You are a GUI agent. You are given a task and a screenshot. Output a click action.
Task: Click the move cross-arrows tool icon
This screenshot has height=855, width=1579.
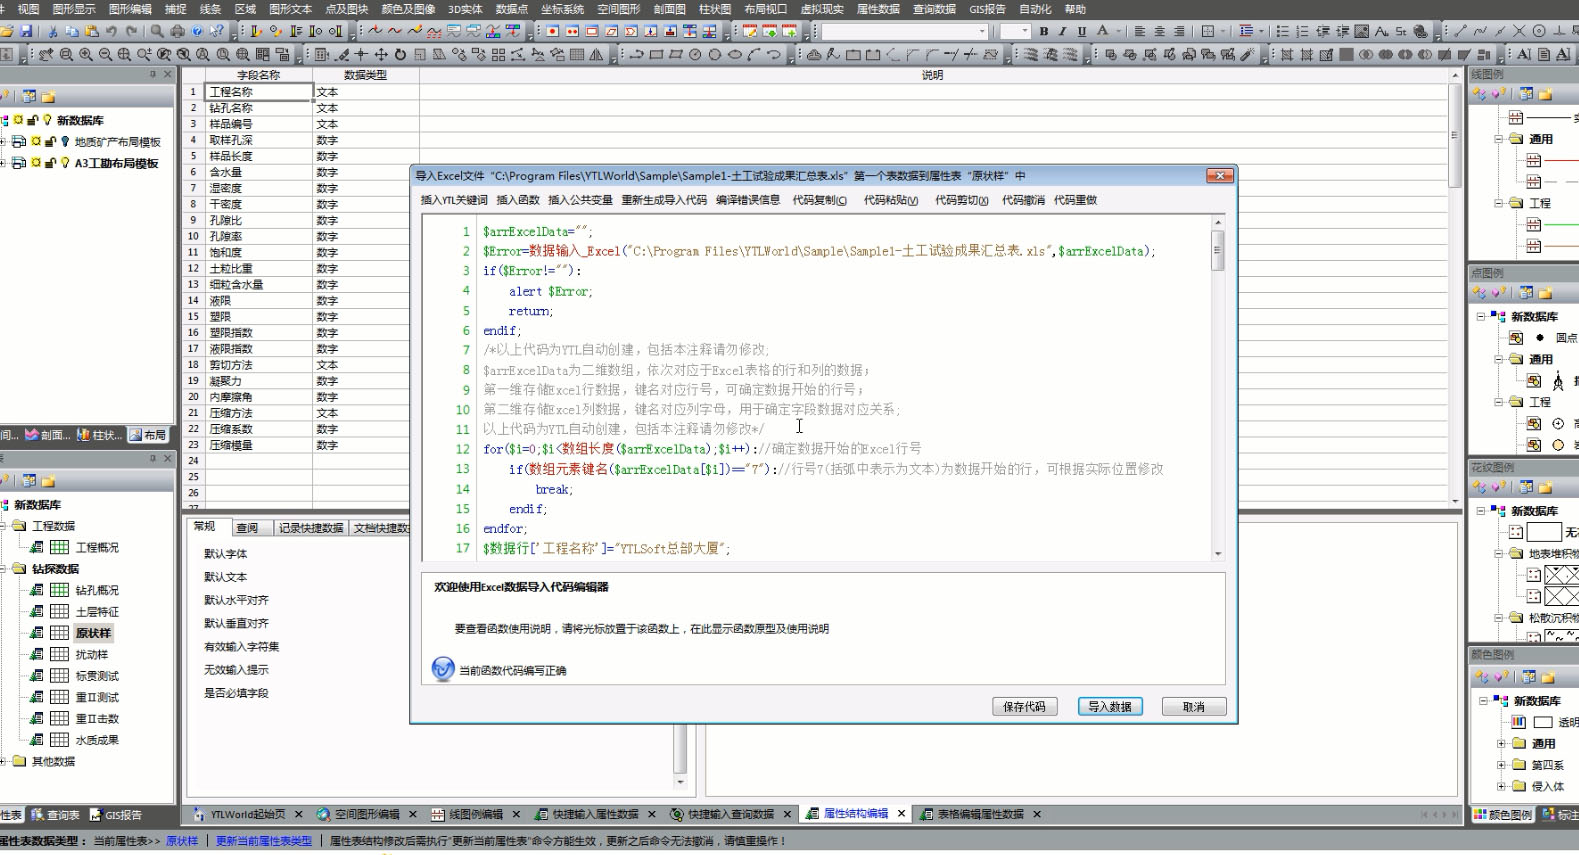(380, 54)
